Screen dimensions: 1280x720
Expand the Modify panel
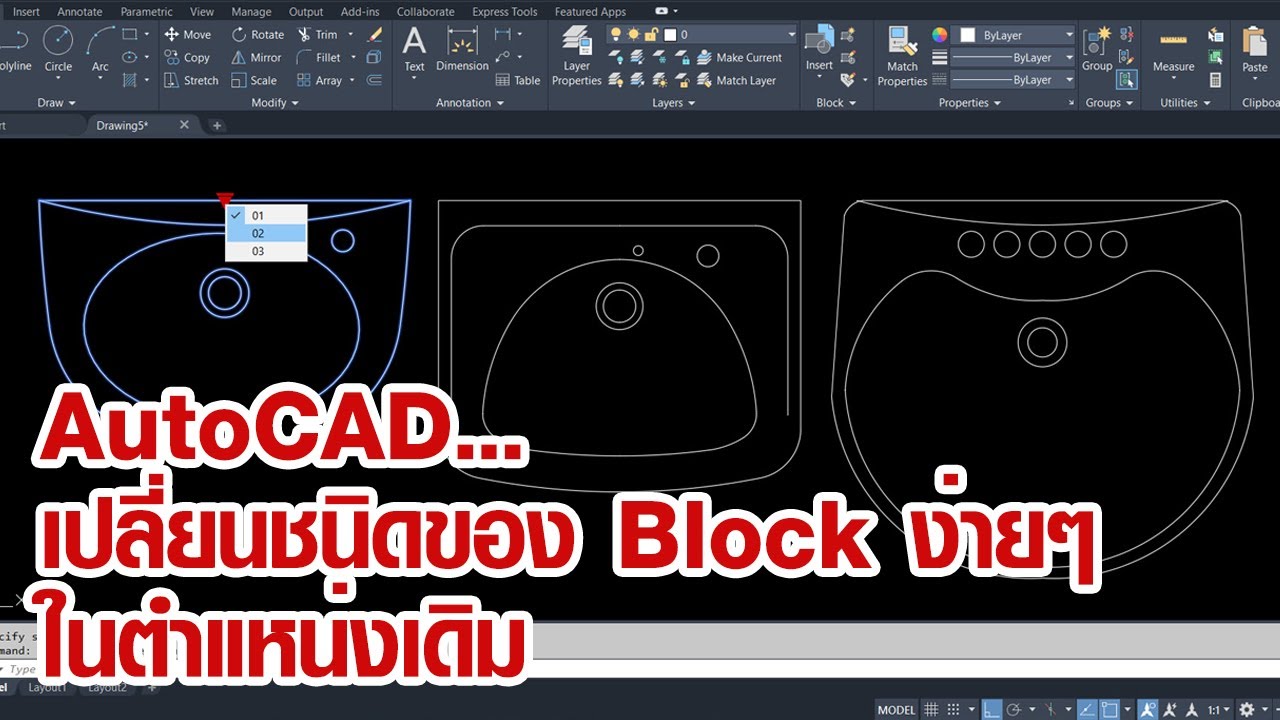coord(275,103)
